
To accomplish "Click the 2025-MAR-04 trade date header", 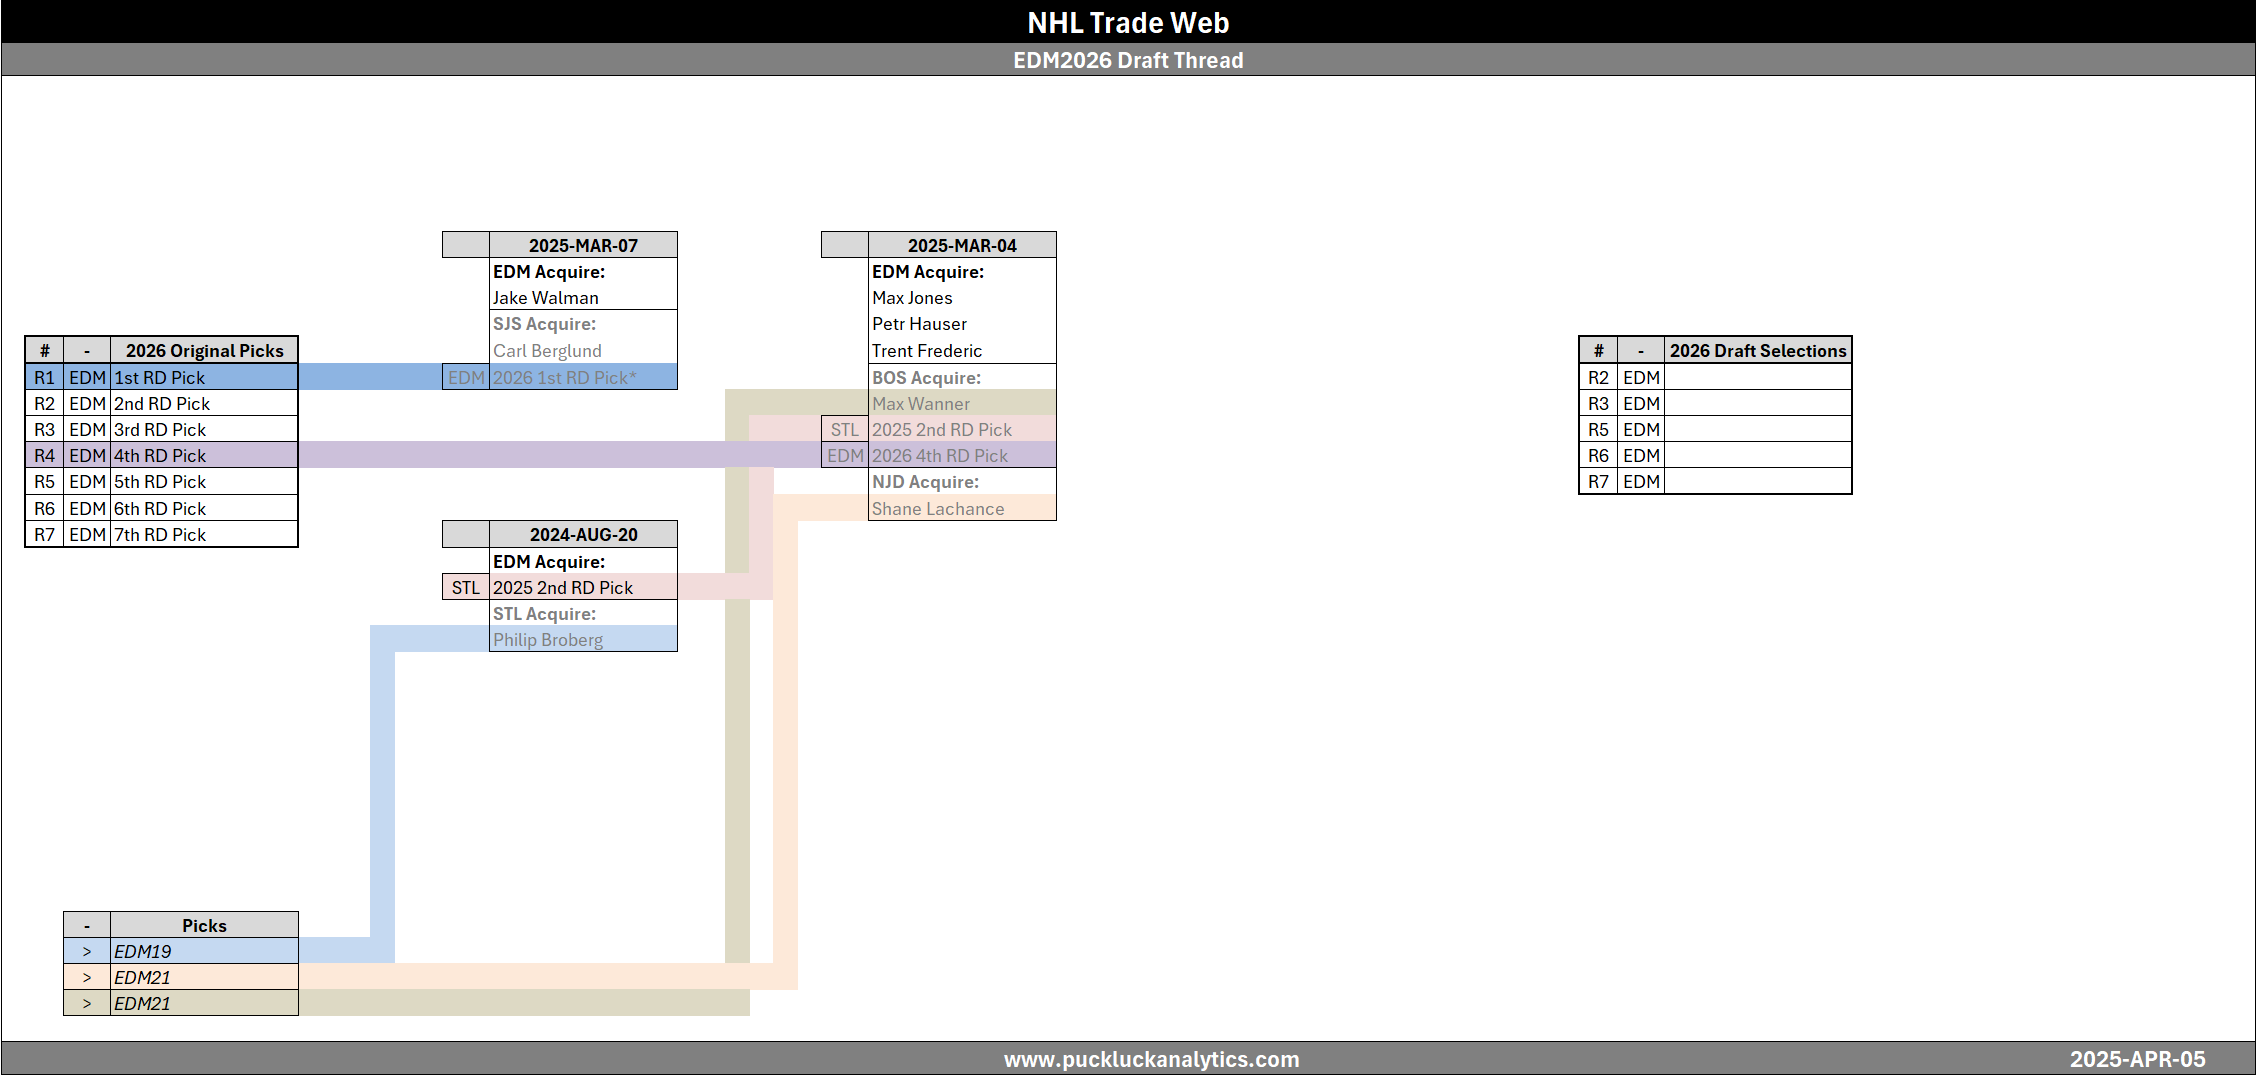I will pos(961,245).
